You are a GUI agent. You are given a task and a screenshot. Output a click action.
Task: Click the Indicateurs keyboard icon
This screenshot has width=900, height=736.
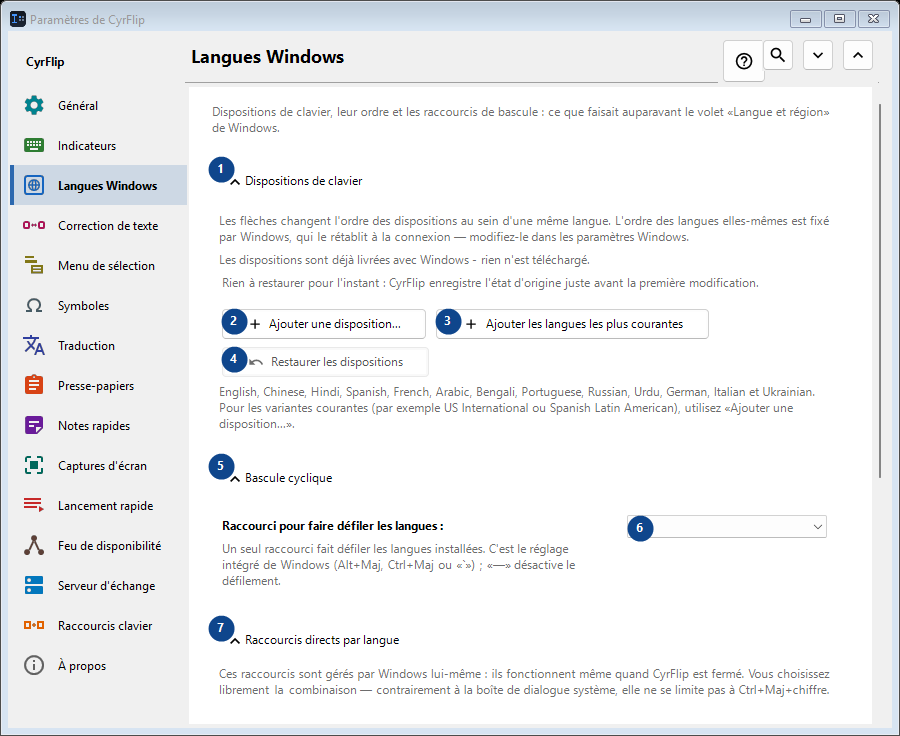click(x=34, y=145)
